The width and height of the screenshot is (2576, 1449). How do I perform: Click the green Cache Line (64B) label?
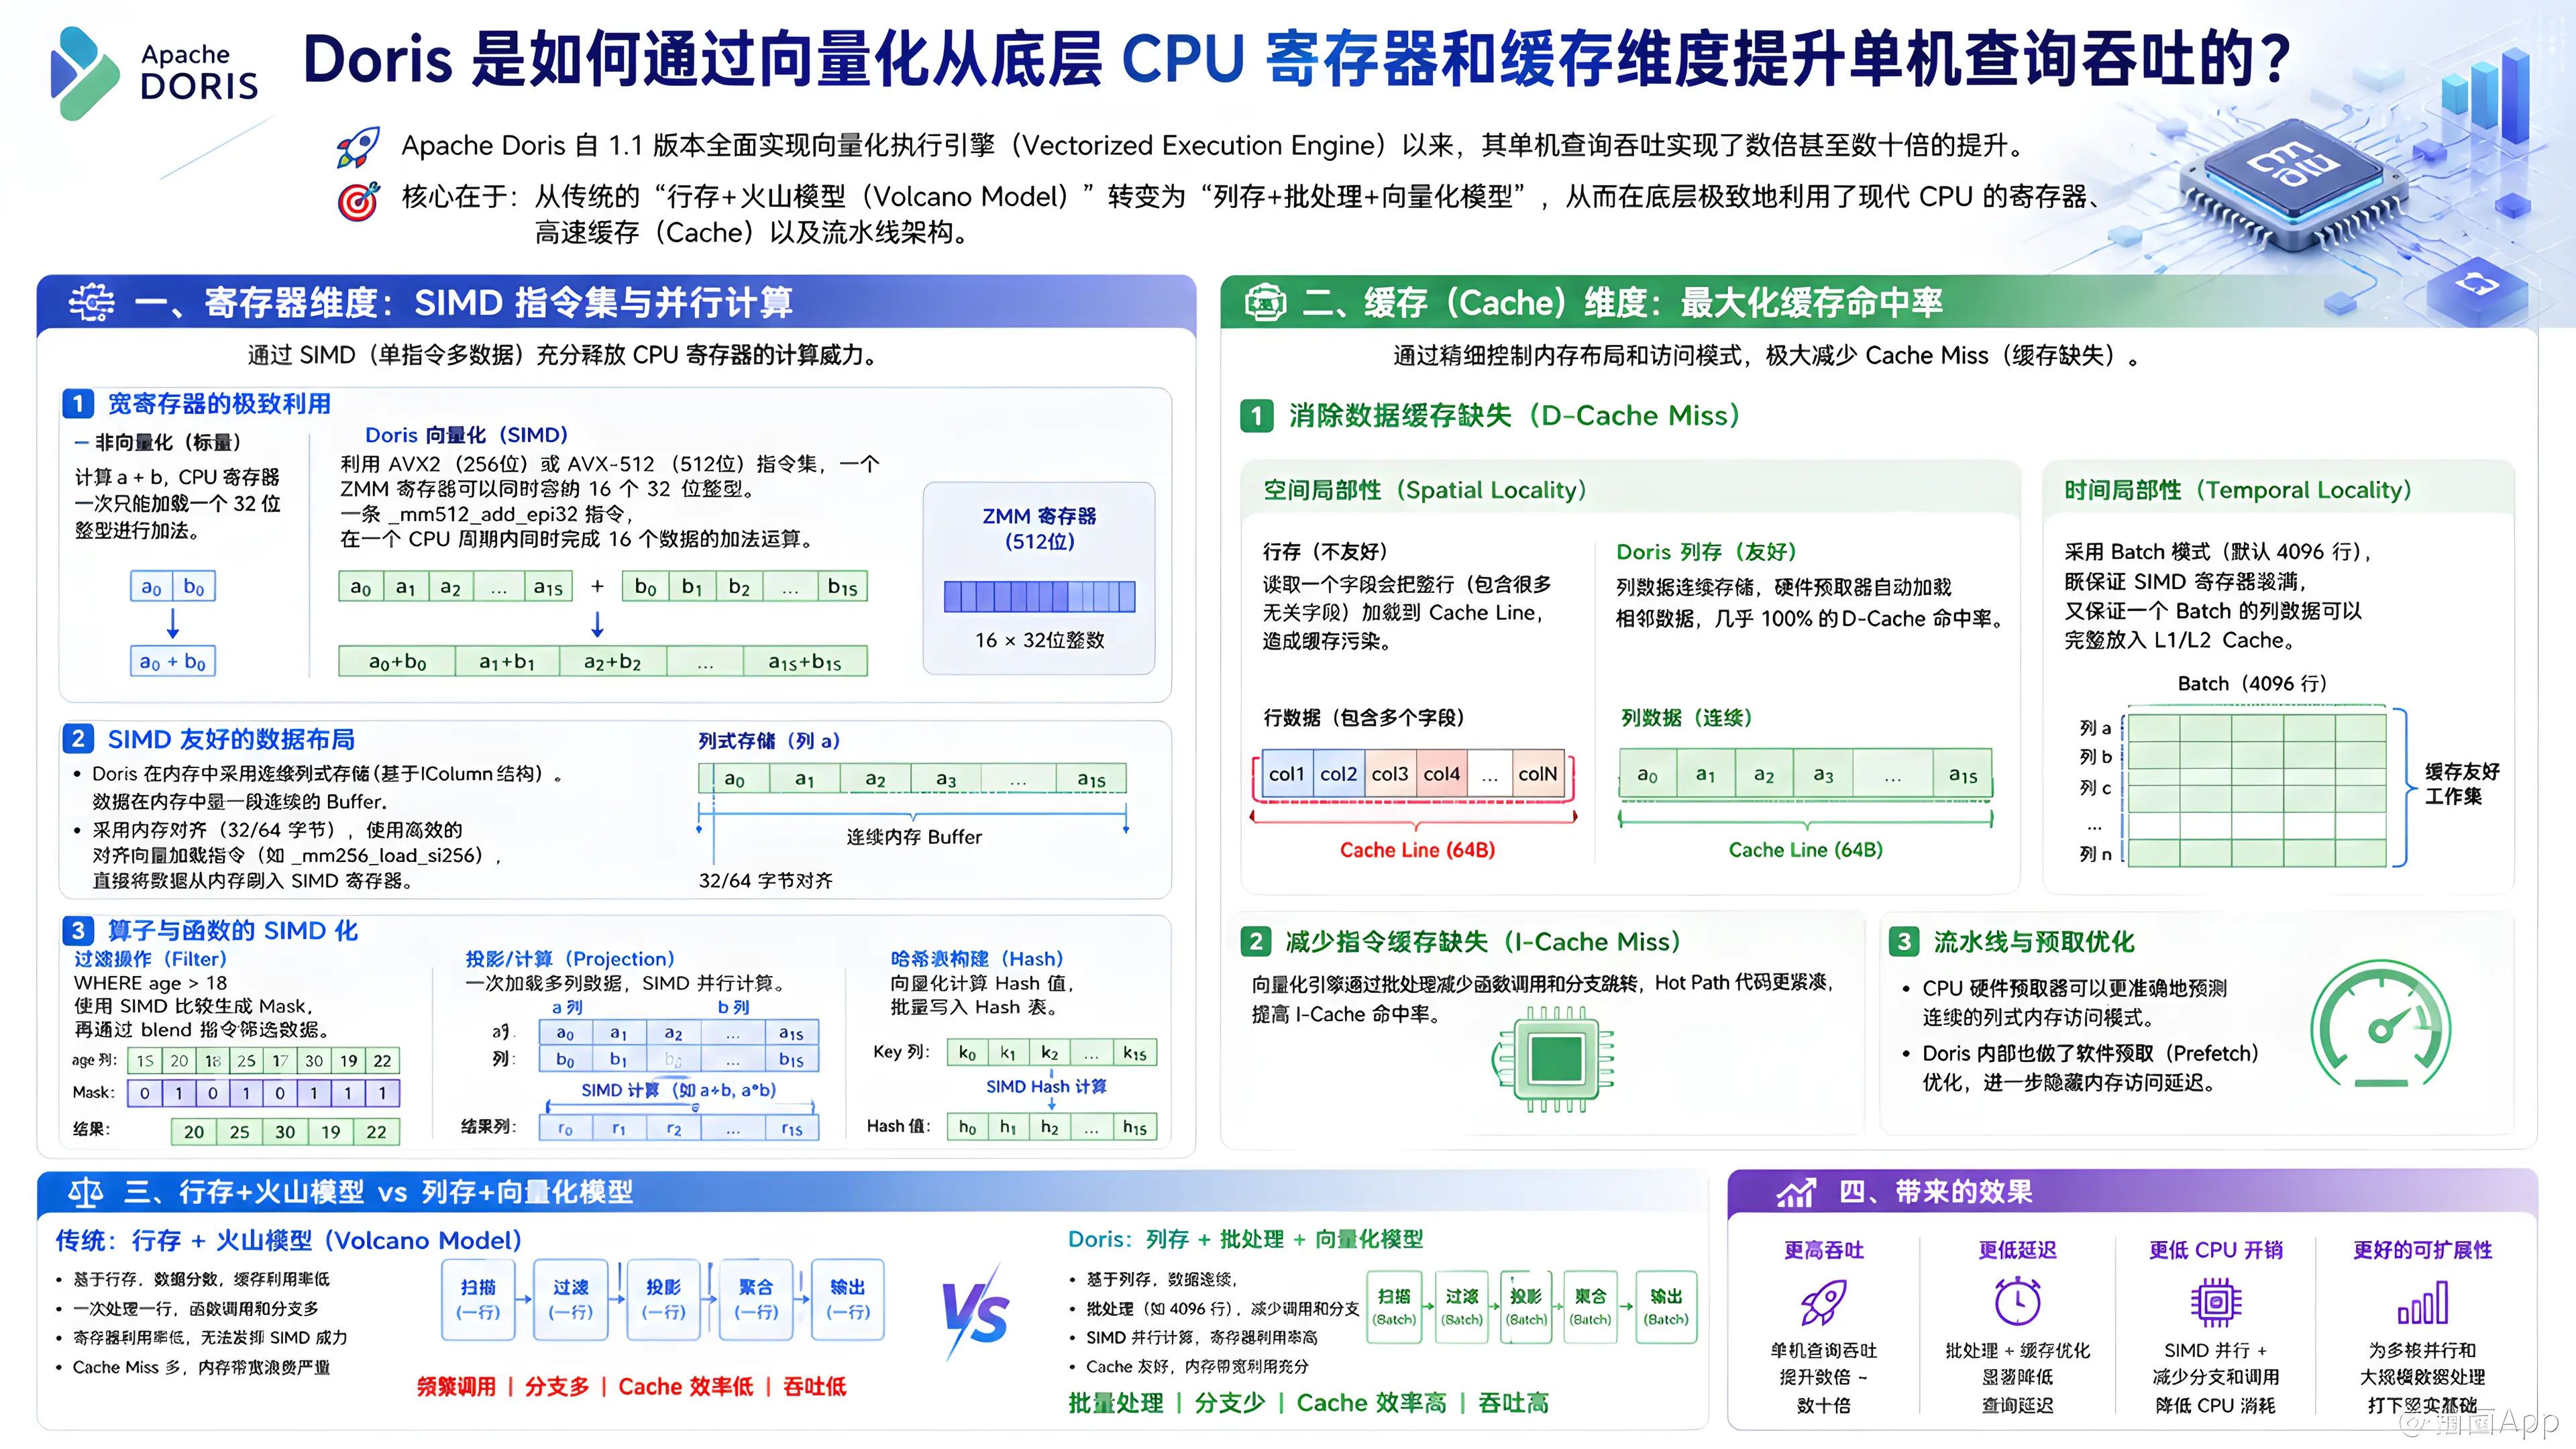1805,850
